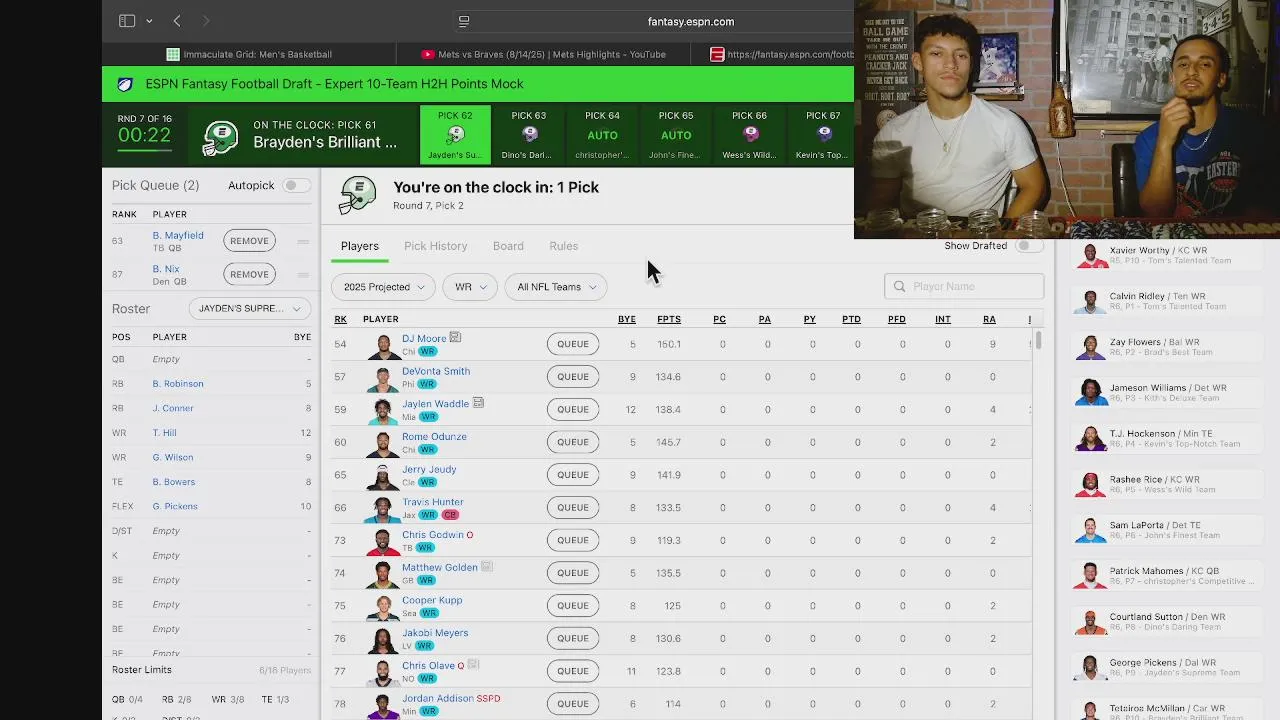1280x720 pixels.
Task: Click the player list vertical scrollbar
Action: (x=1038, y=340)
